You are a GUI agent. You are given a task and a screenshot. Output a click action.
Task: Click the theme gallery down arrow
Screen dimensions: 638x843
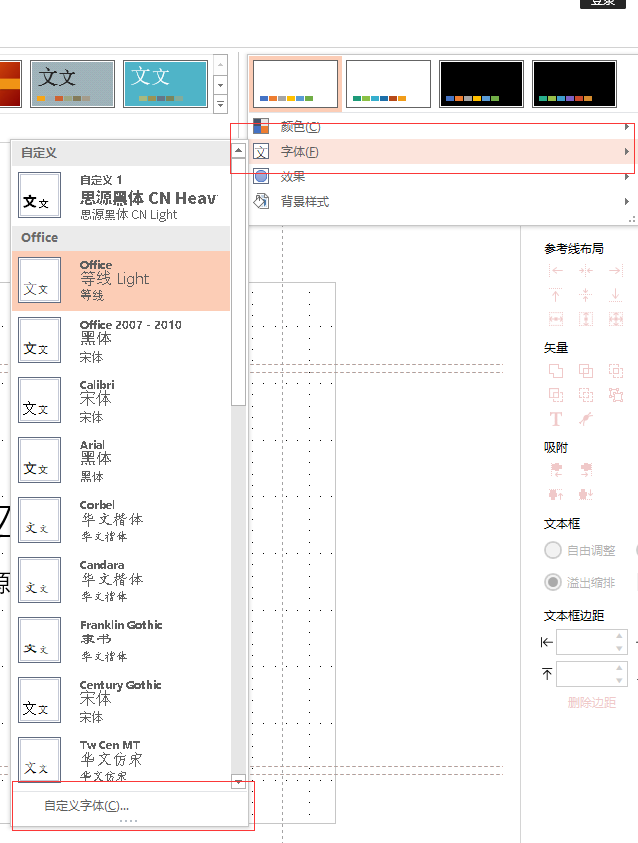tap(220, 85)
